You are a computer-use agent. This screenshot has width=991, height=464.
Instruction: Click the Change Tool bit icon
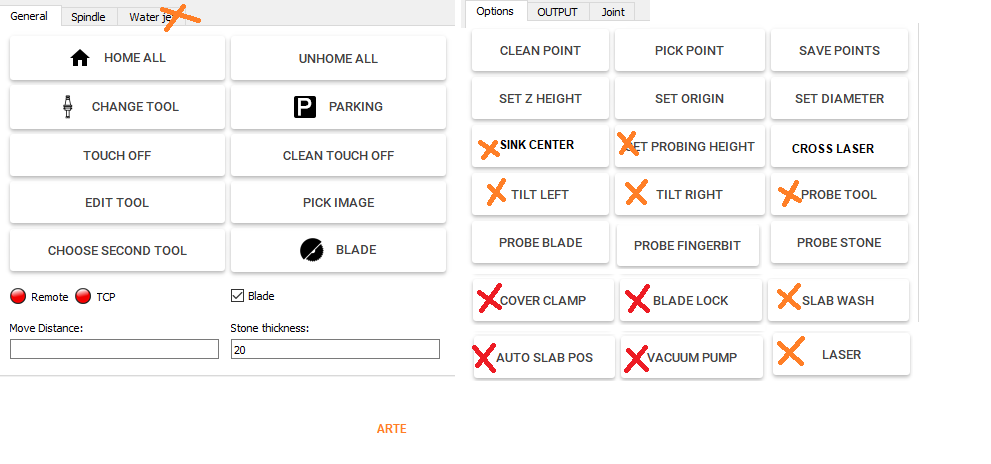coord(68,107)
